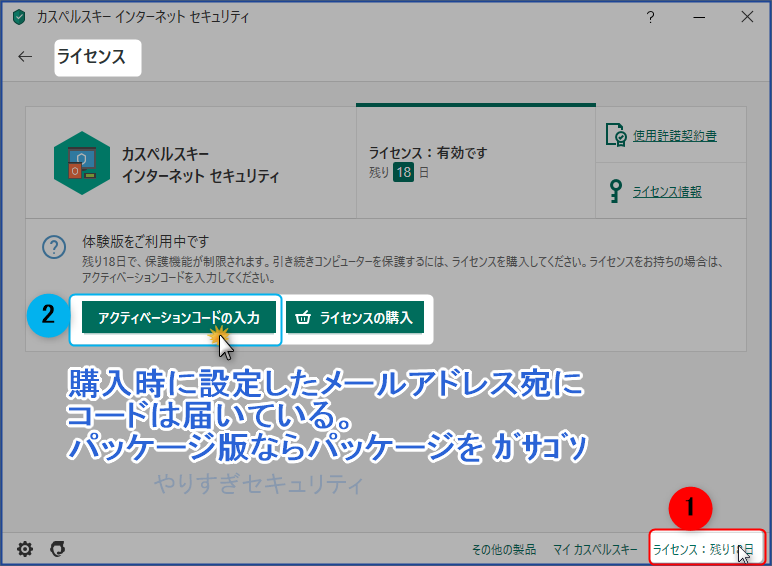Click the Kaspersky shield icon in title bar

coord(19,18)
